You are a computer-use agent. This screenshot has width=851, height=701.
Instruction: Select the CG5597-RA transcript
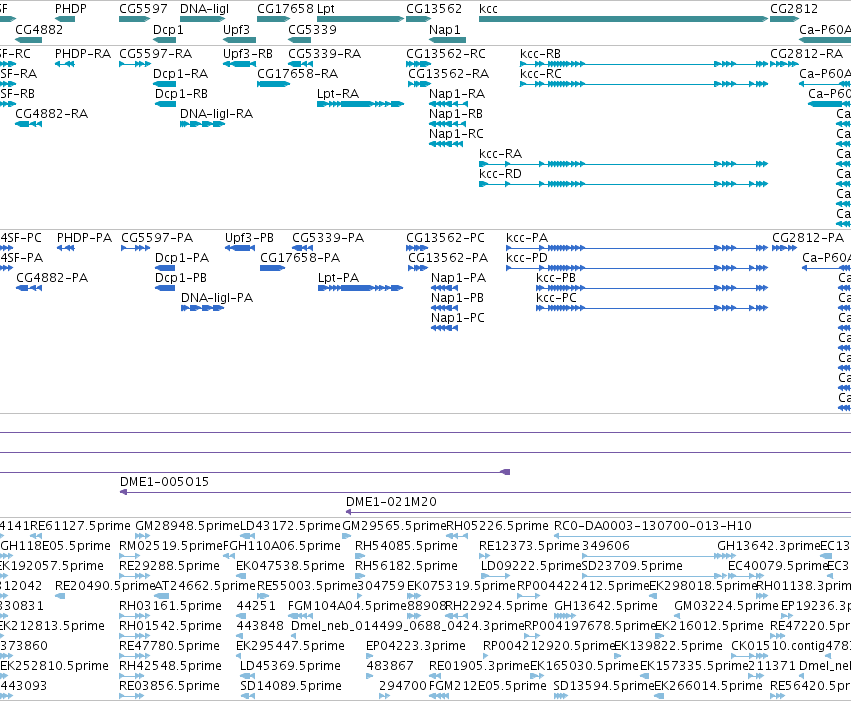(135, 64)
